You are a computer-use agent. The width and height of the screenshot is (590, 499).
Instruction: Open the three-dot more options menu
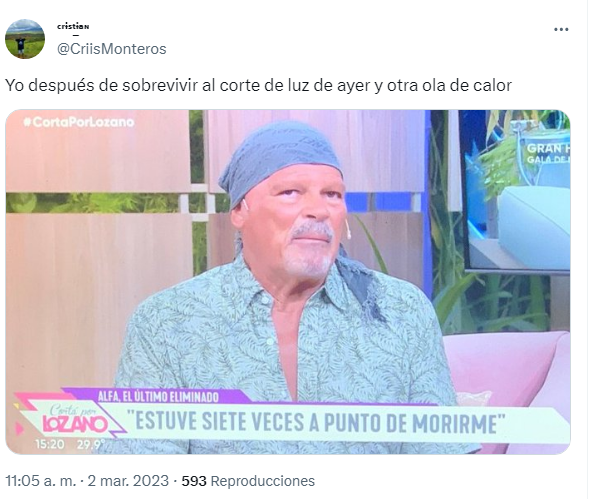coord(561,29)
